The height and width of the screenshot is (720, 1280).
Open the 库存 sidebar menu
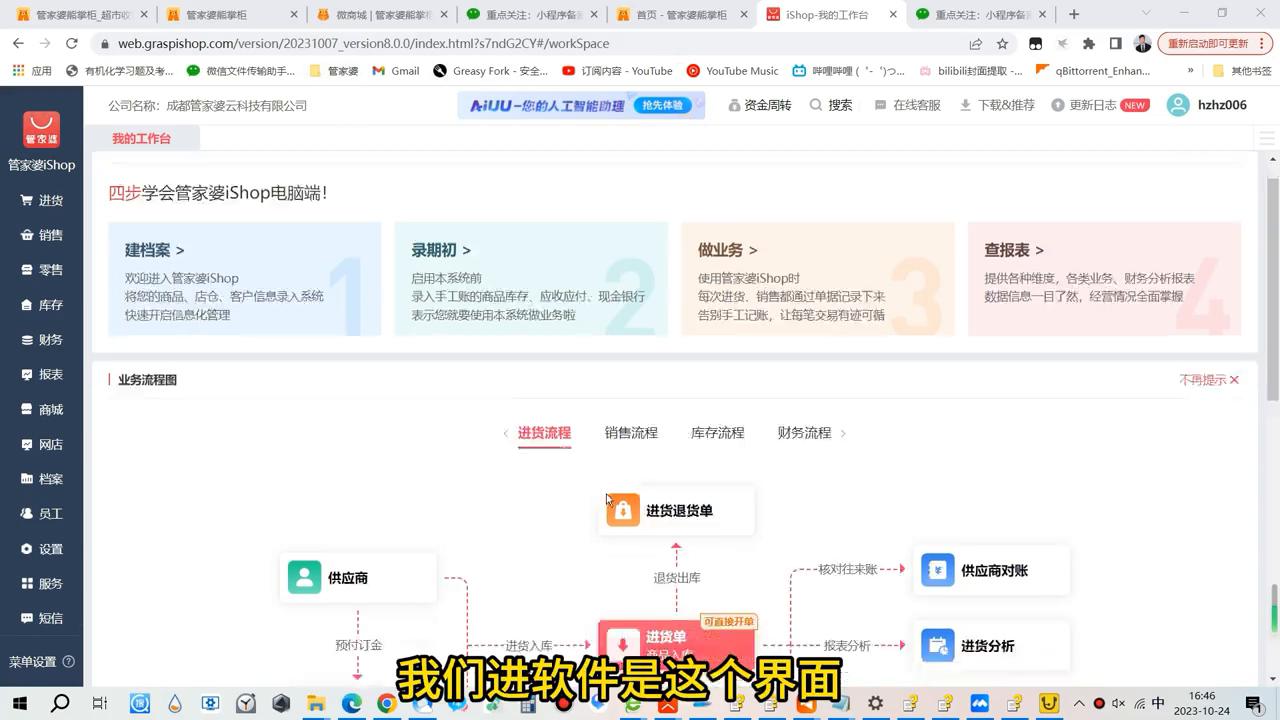coord(41,305)
